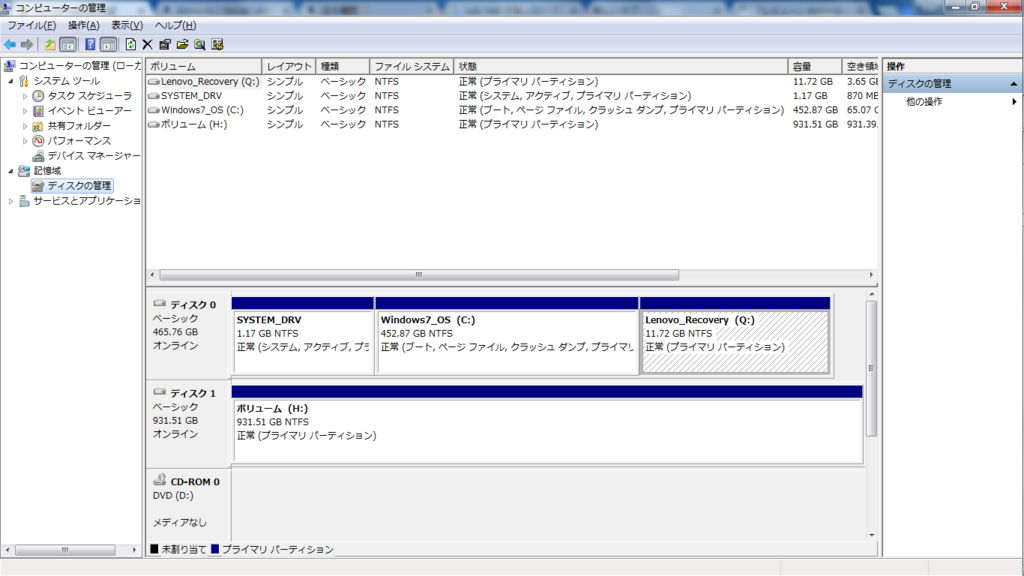Viewport: 1024px width, 576px height.
Task: Collapse ディスクの管理 section in Actions pane
Action: [1014, 84]
